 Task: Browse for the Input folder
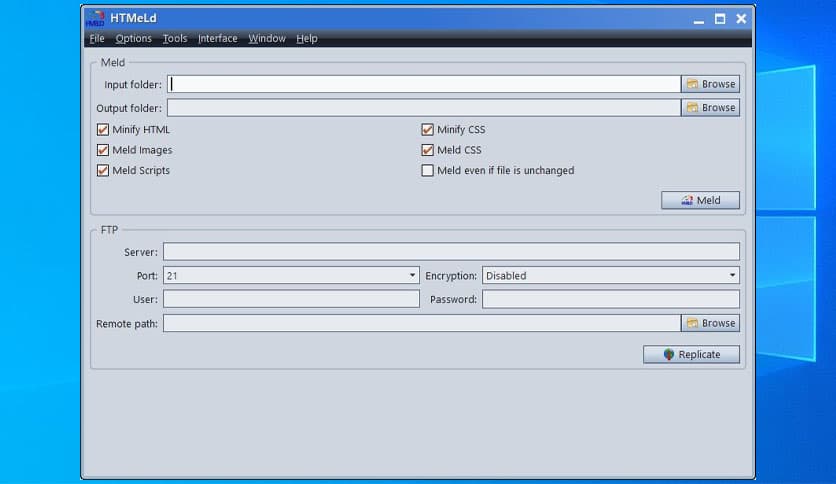tap(710, 84)
